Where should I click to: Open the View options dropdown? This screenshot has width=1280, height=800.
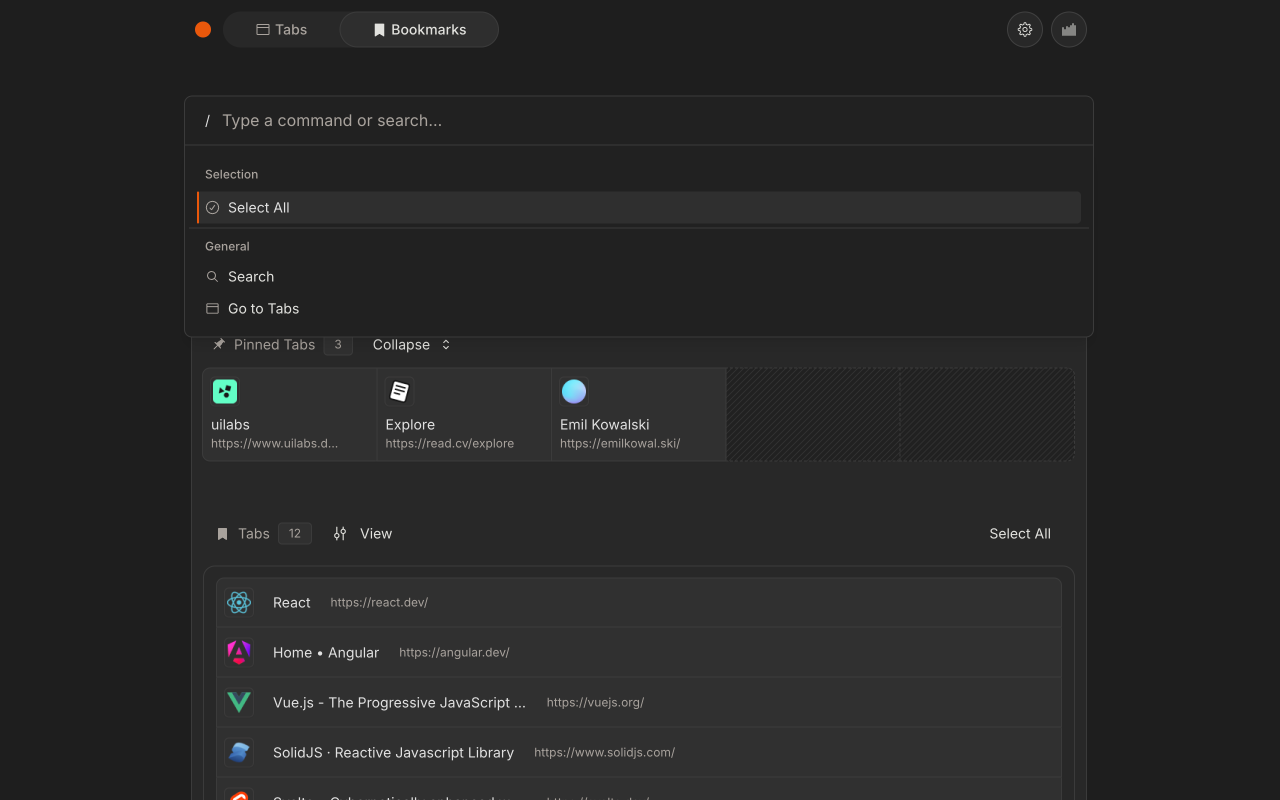tap(363, 534)
